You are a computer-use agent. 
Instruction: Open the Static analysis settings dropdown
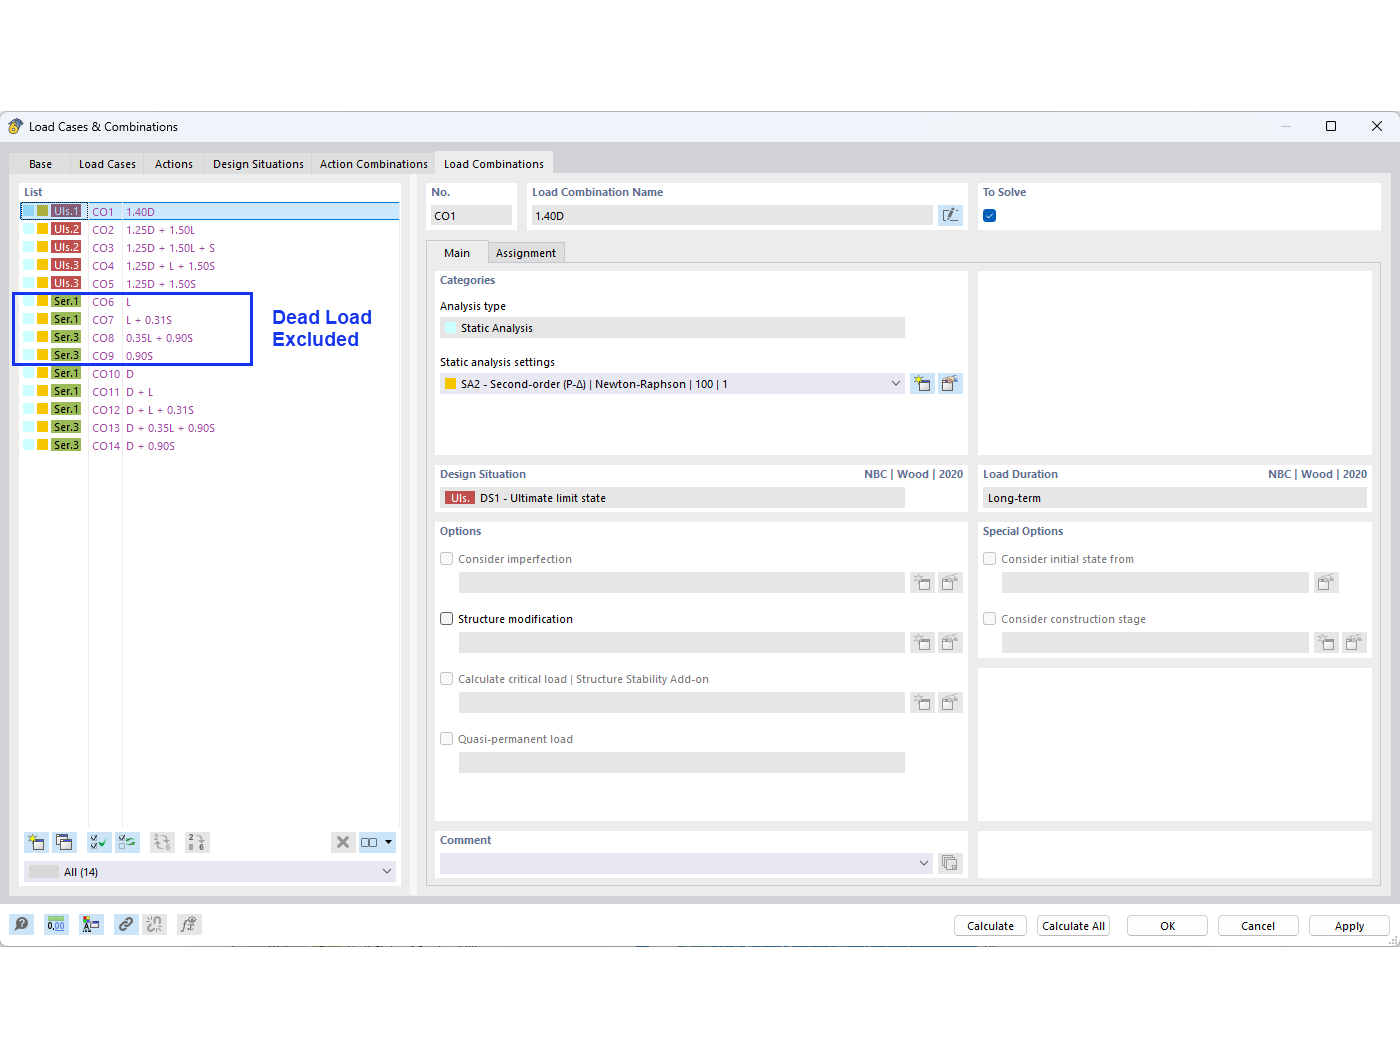[895, 383]
